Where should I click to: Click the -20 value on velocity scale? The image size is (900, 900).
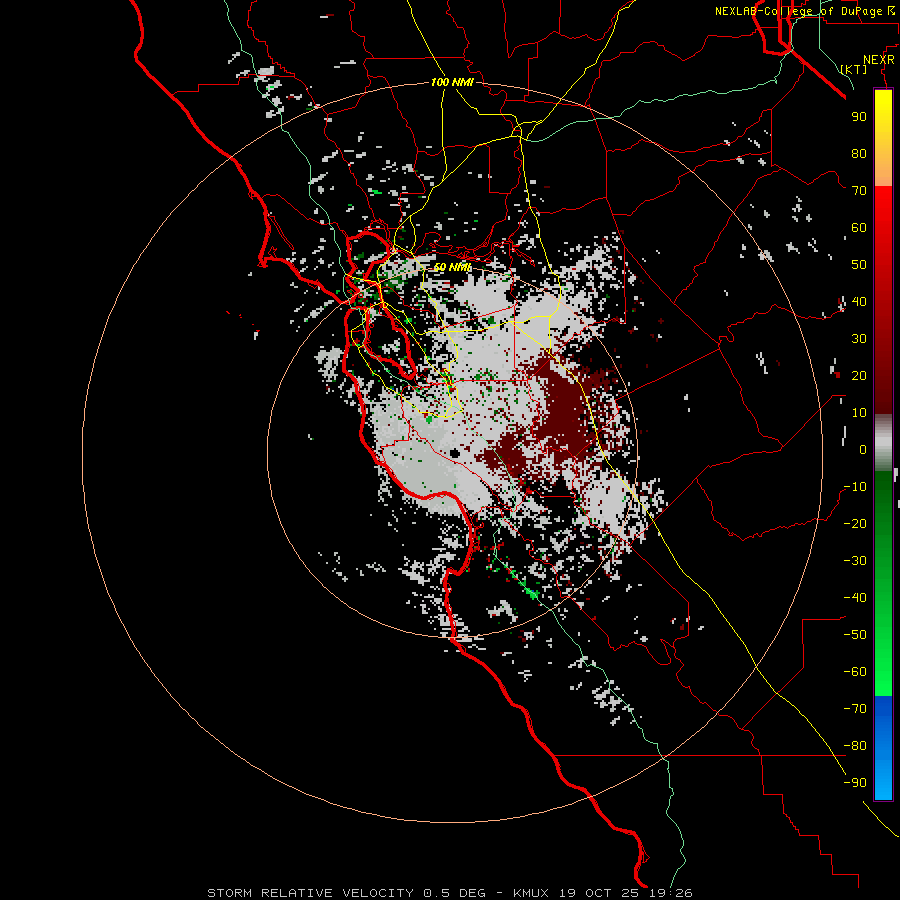[855, 523]
